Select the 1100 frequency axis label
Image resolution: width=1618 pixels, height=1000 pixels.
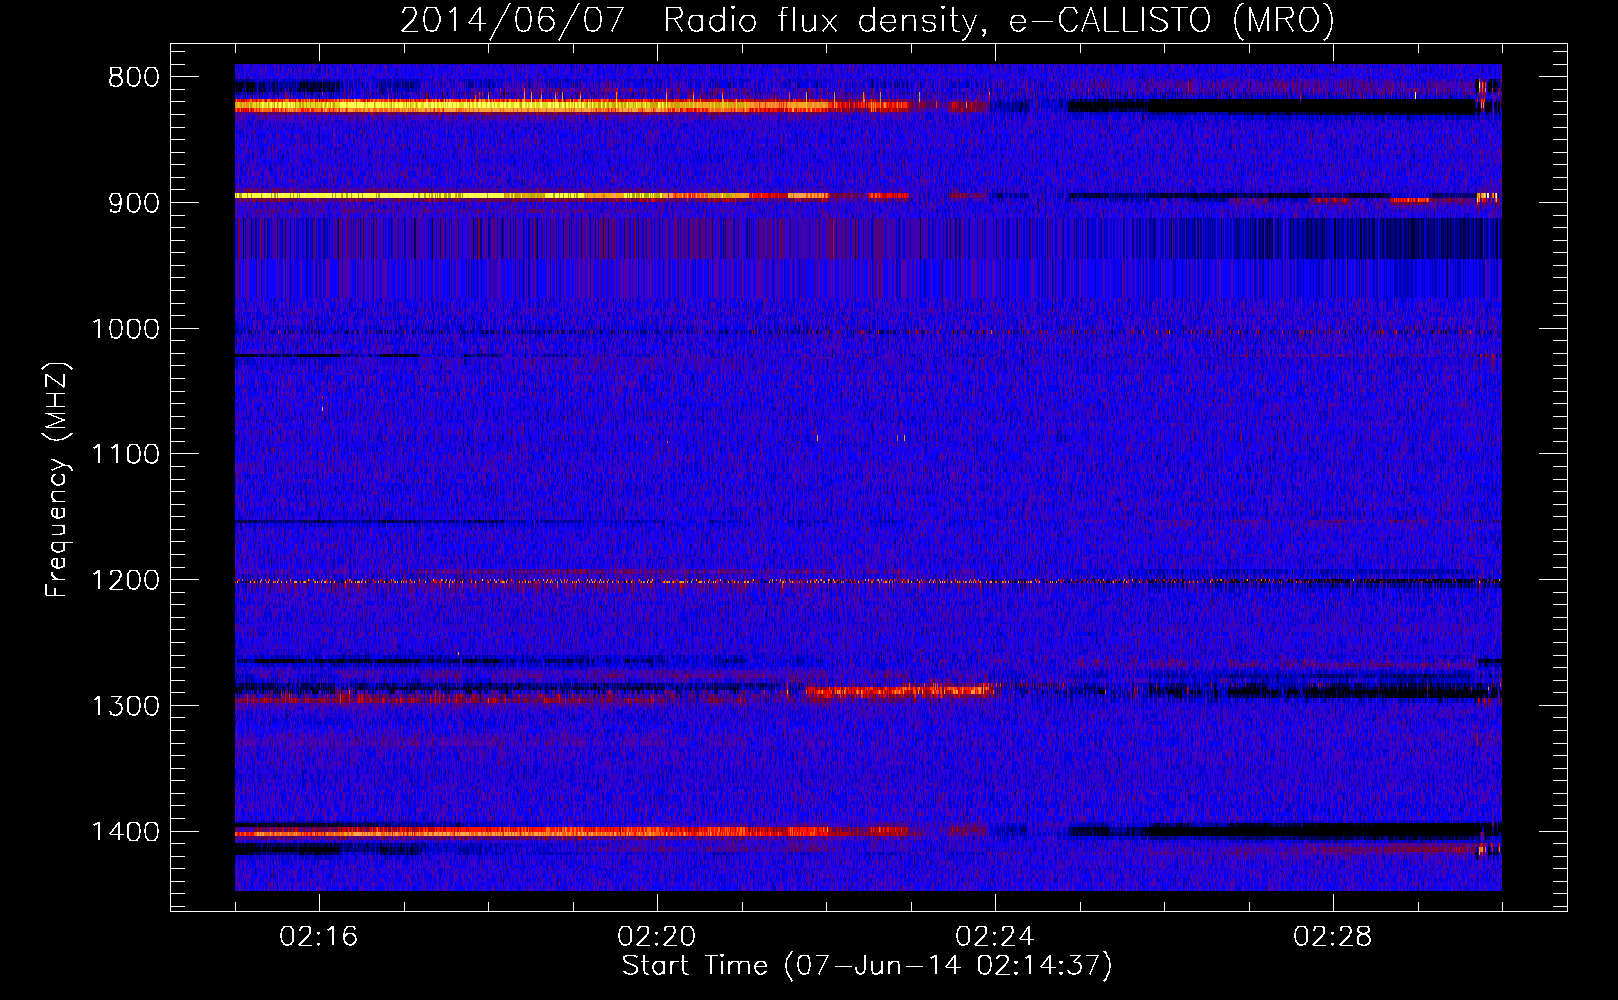point(125,455)
